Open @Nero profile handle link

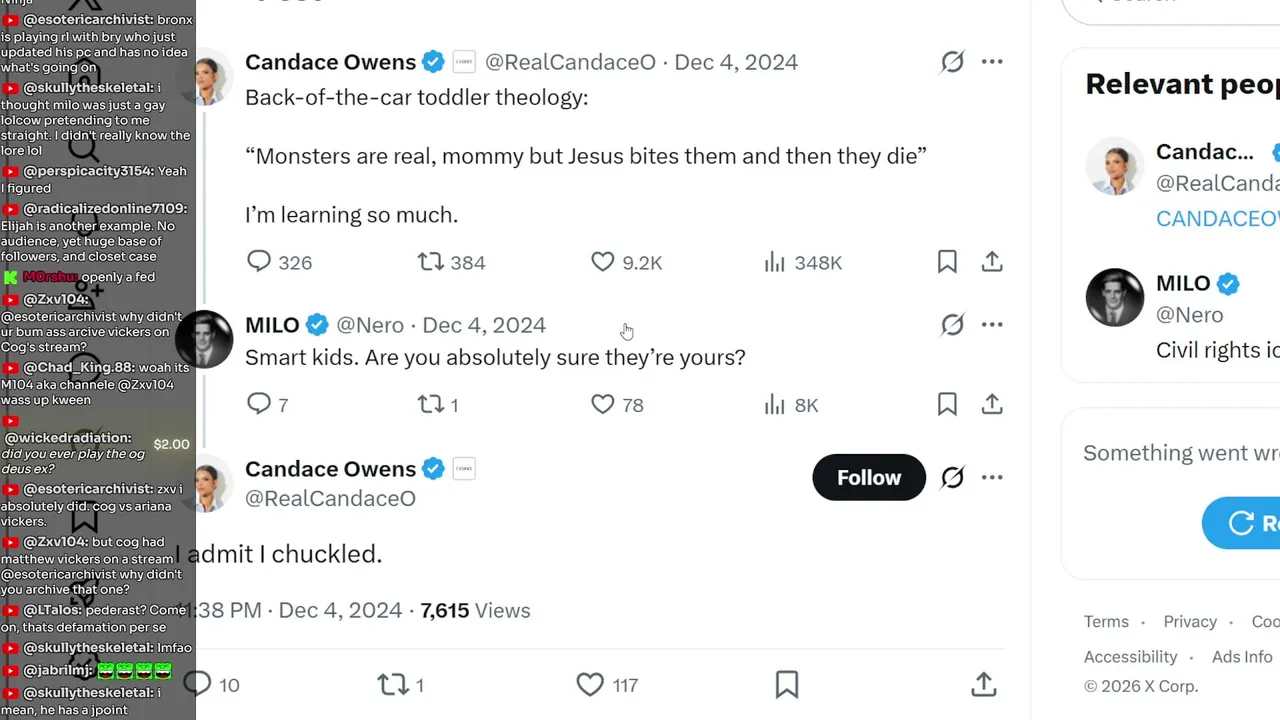(x=370, y=325)
